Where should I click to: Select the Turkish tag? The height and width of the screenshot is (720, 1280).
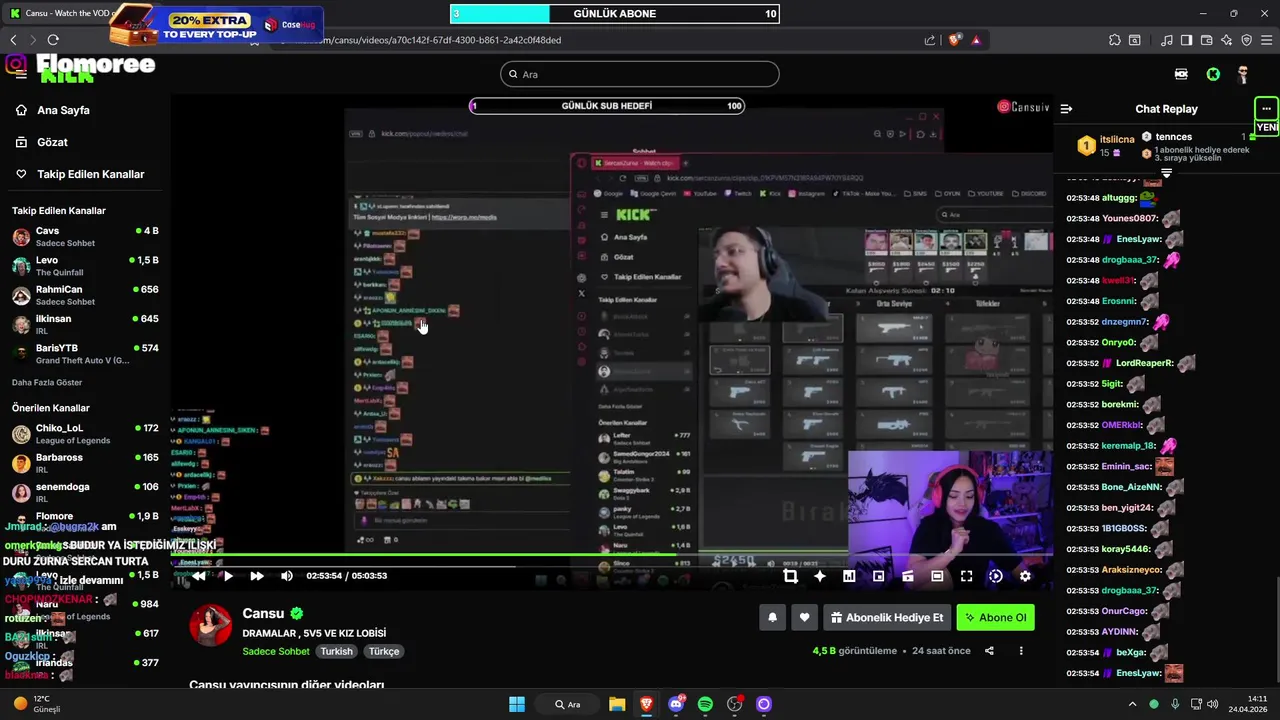pyautogui.click(x=336, y=651)
